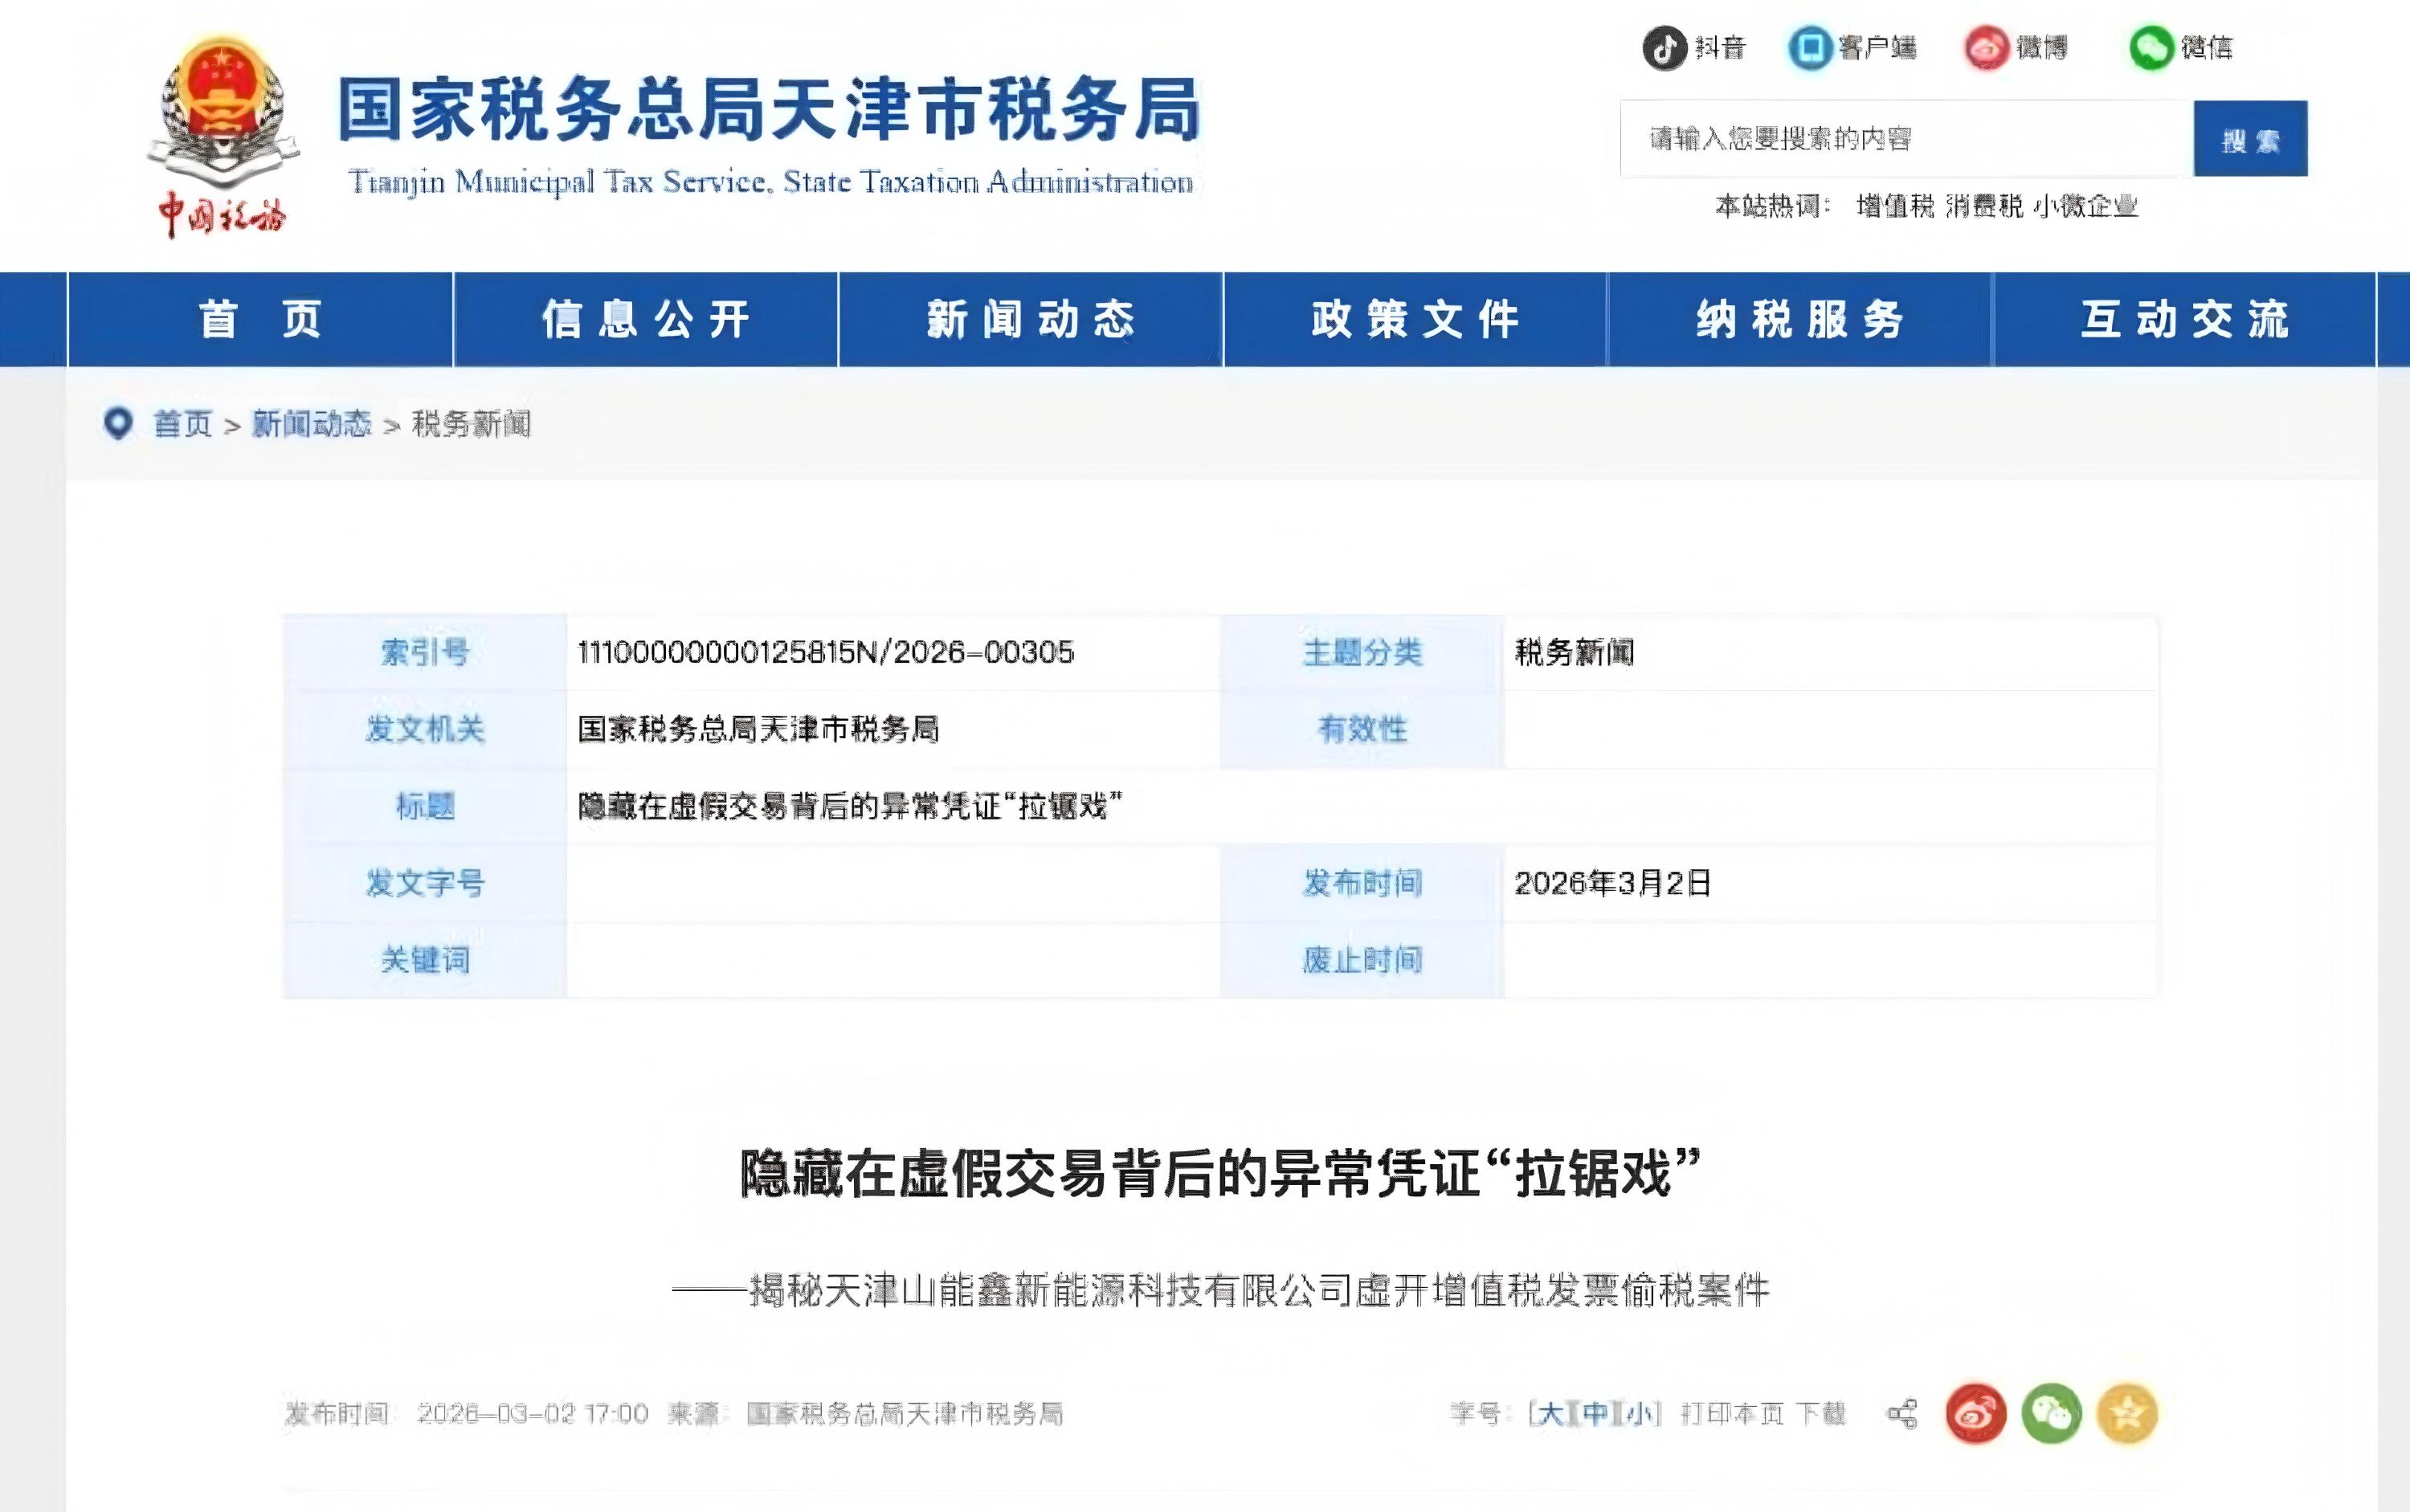
Task: Click 税务新闻 in 主题分类 row
Action: [x=1574, y=653]
